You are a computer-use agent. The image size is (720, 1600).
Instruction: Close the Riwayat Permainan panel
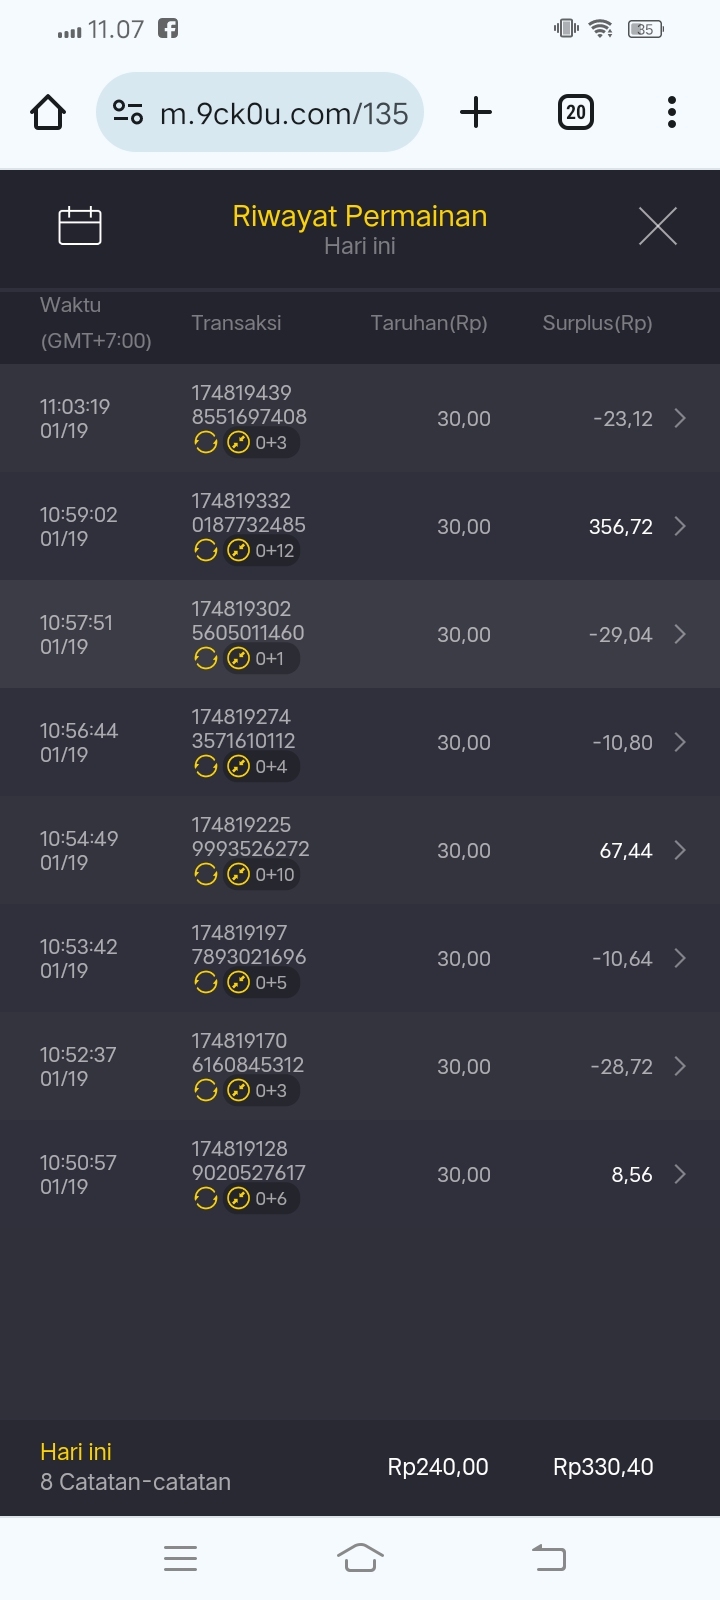657,226
